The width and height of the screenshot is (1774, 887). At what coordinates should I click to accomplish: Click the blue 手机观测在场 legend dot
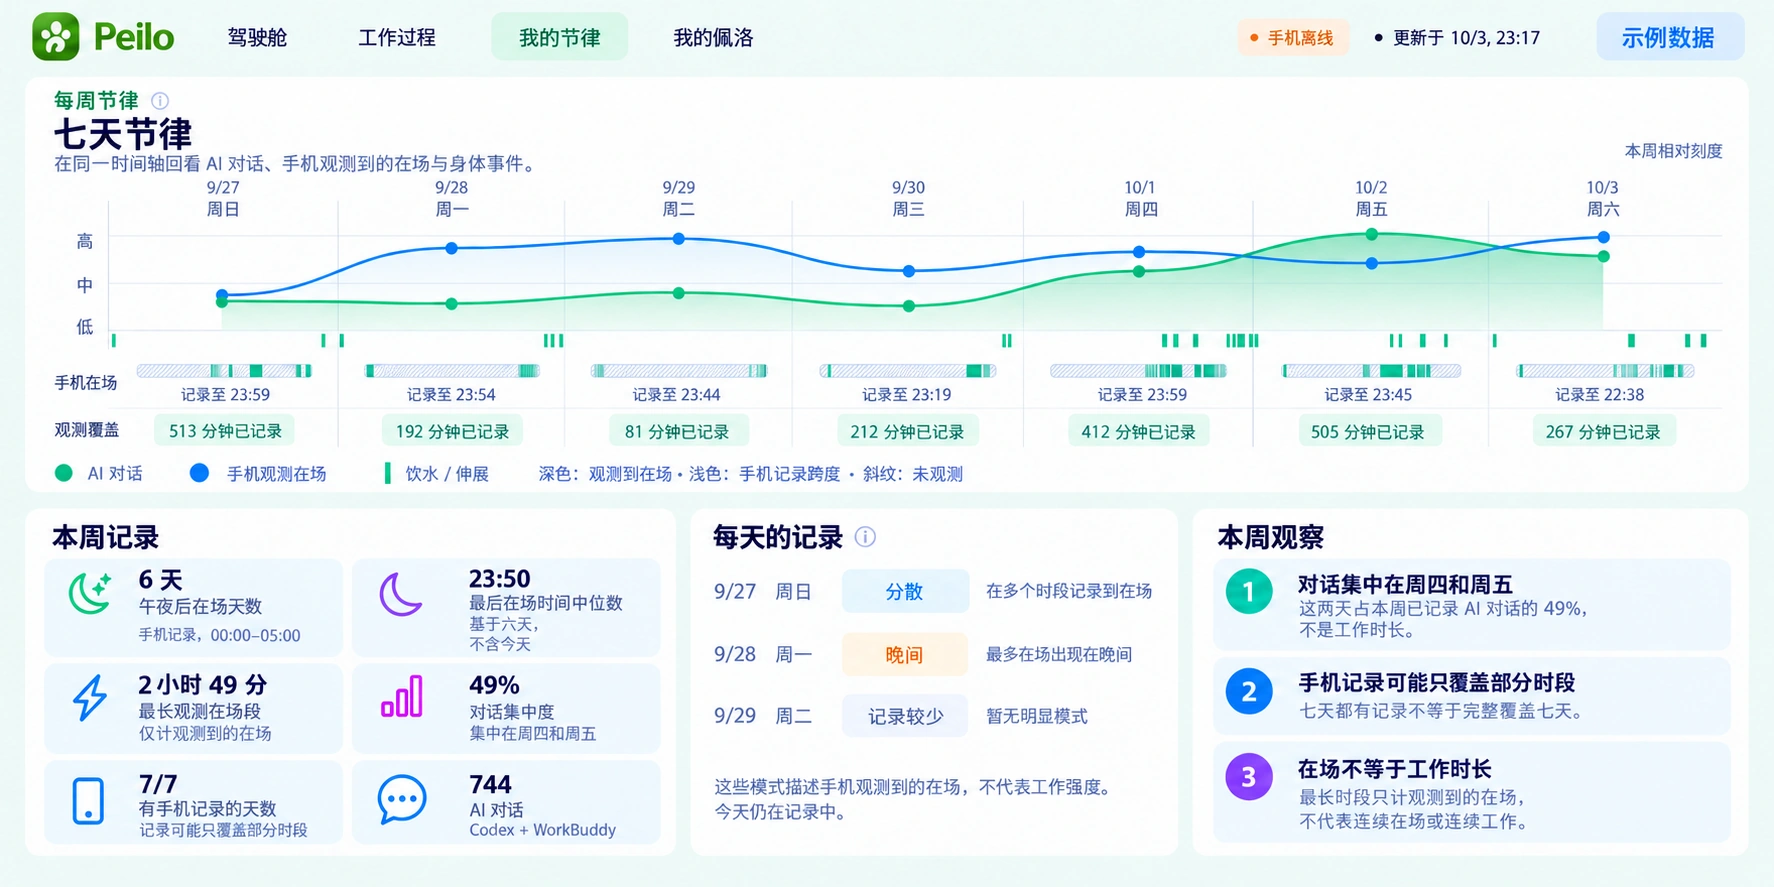200,473
